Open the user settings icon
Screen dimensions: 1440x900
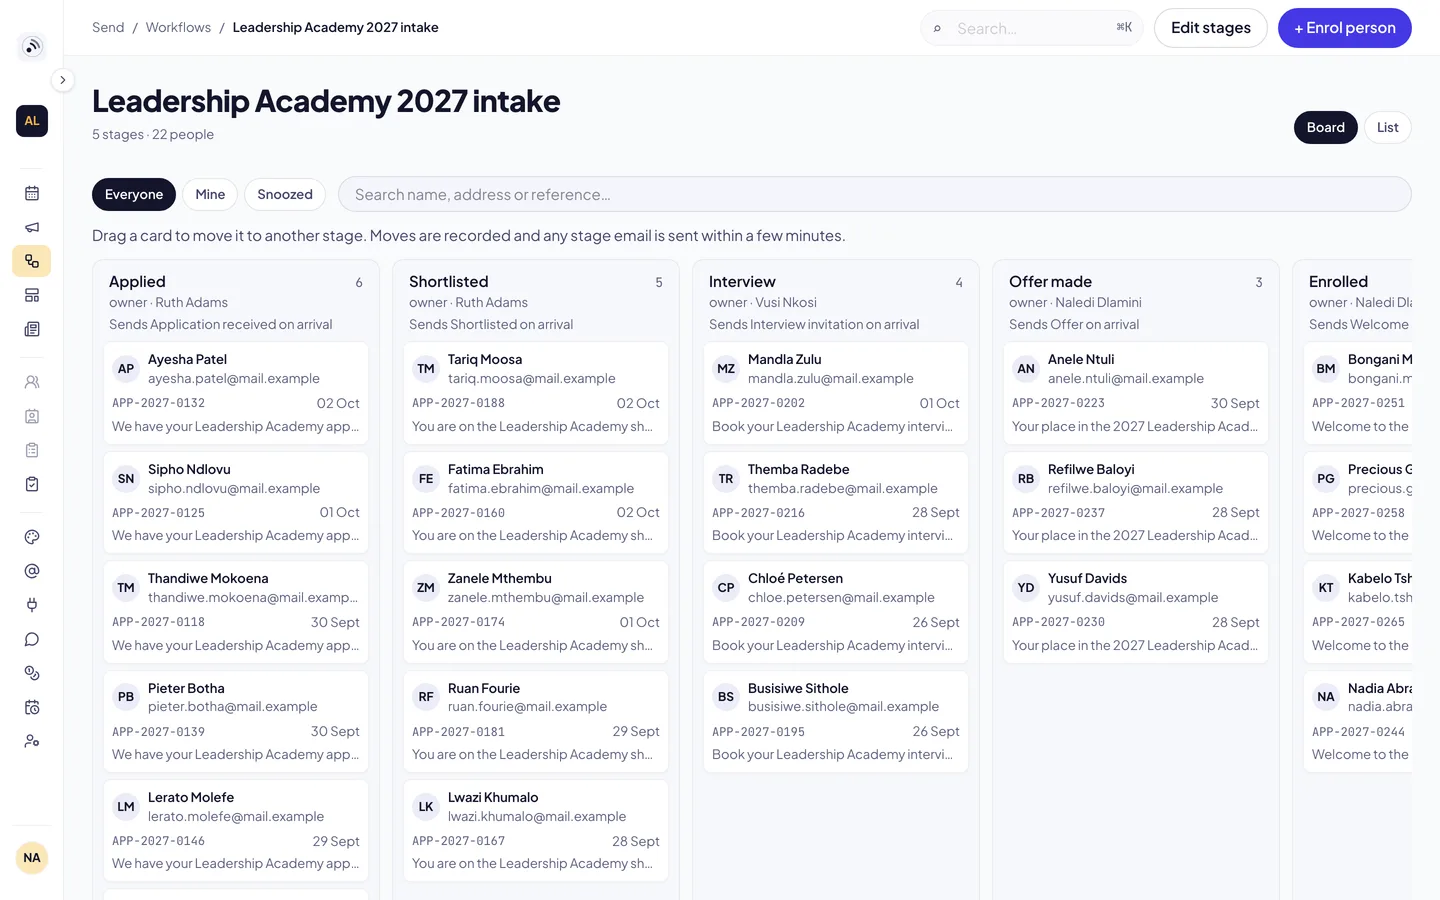[32, 741]
